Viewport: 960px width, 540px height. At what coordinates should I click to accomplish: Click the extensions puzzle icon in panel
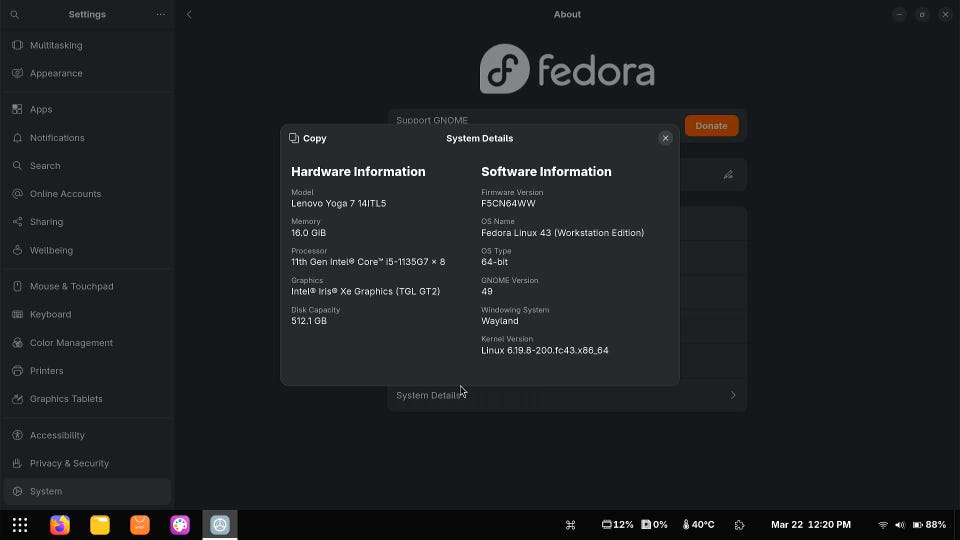pos(740,525)
